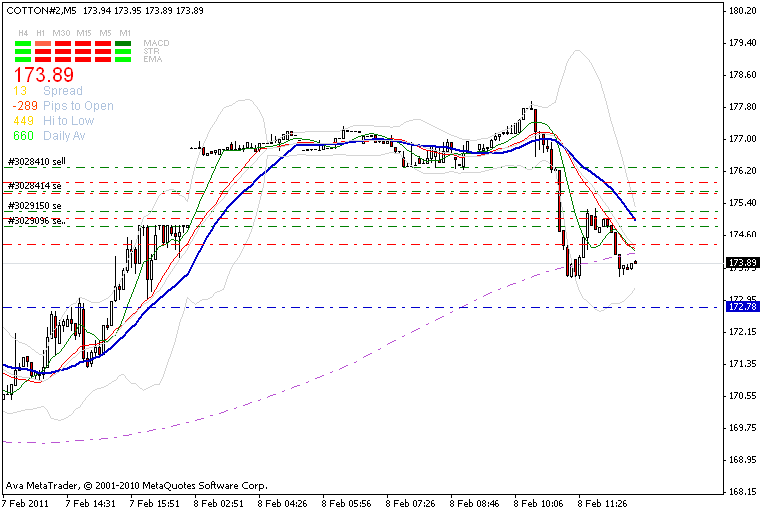
Task: Click the M30 STR red indicator block
Action: pyautogui.click(x=63, y=51)
